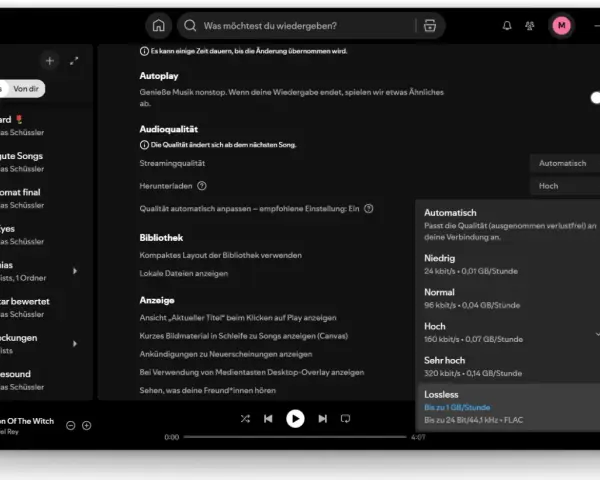Choose Sehr hoch 320 kbit/s option

click(509, 366)
